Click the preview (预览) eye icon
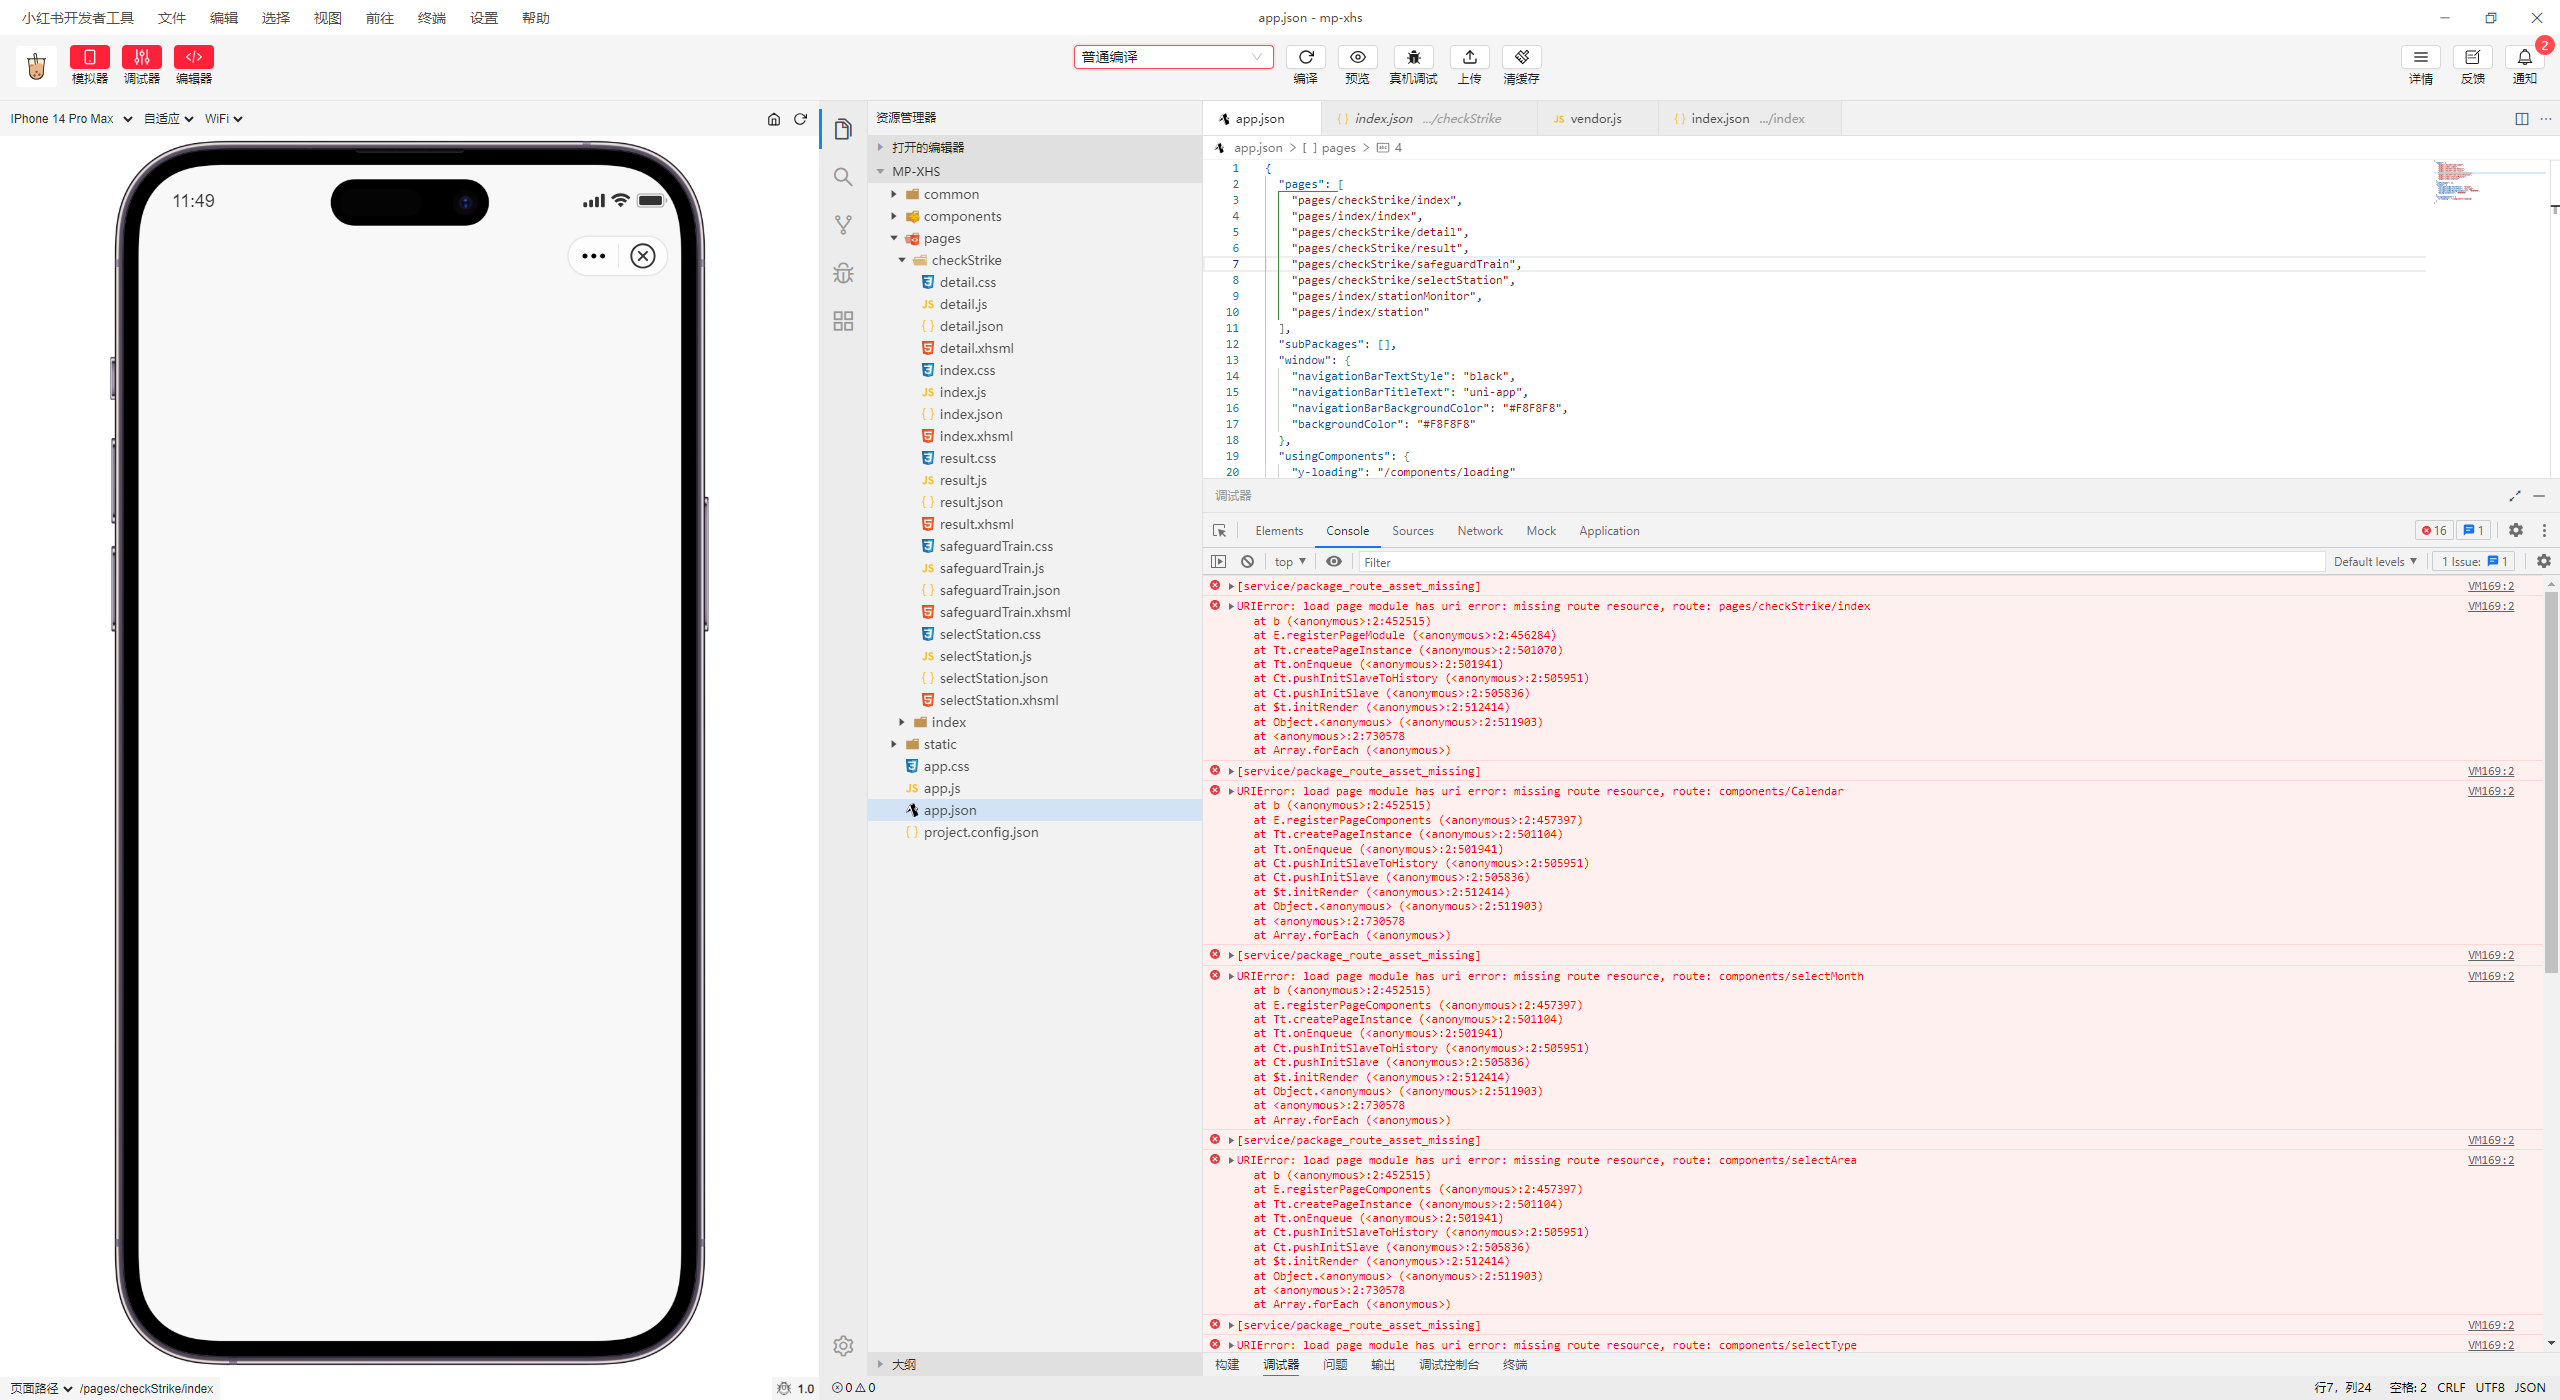 point(1357,57)
